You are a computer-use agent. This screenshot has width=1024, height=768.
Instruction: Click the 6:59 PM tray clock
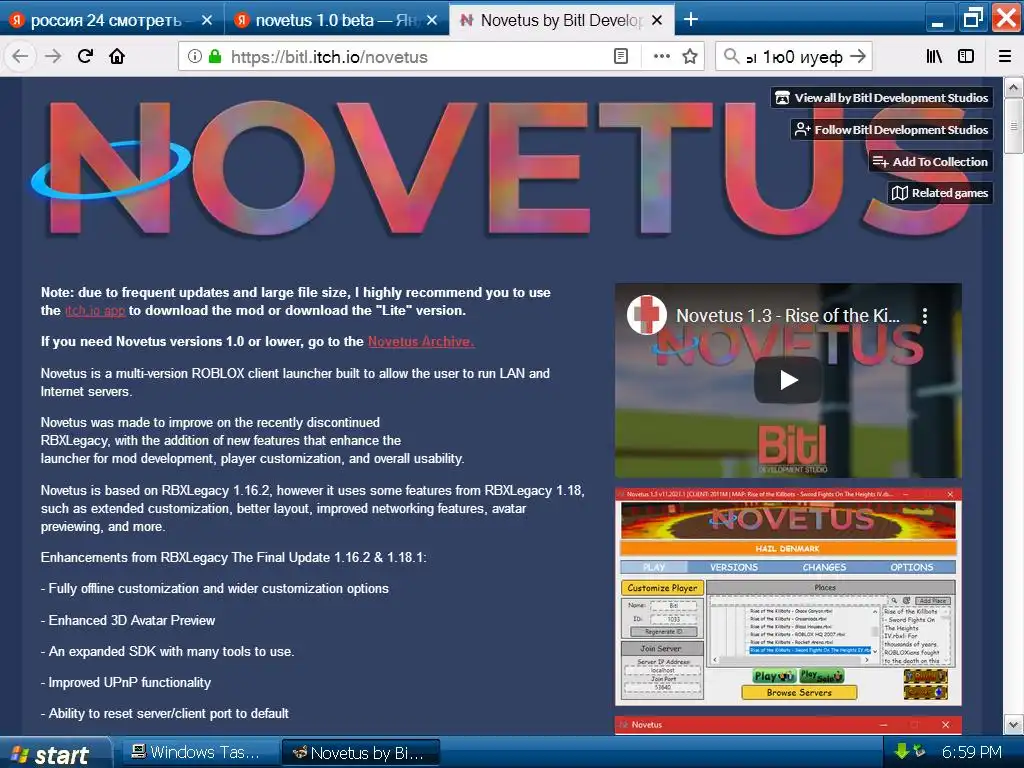click(972, 752)
